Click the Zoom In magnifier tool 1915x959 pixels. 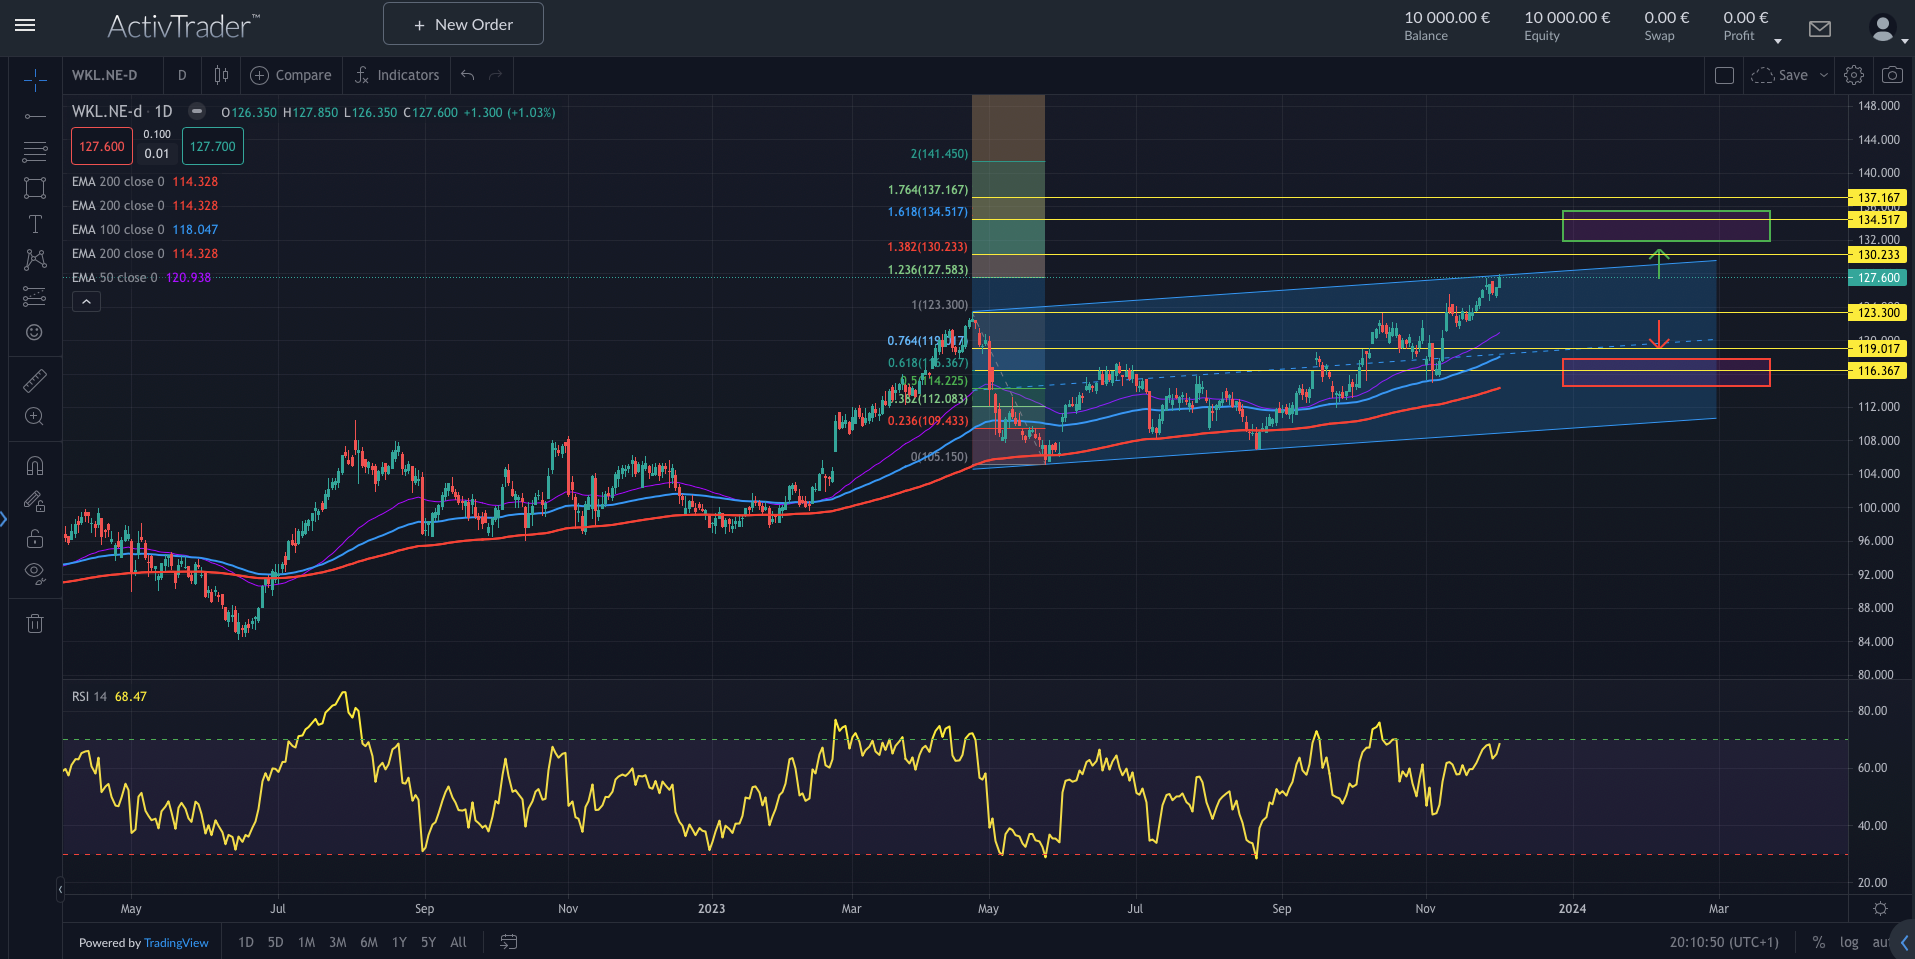point(35,417)
